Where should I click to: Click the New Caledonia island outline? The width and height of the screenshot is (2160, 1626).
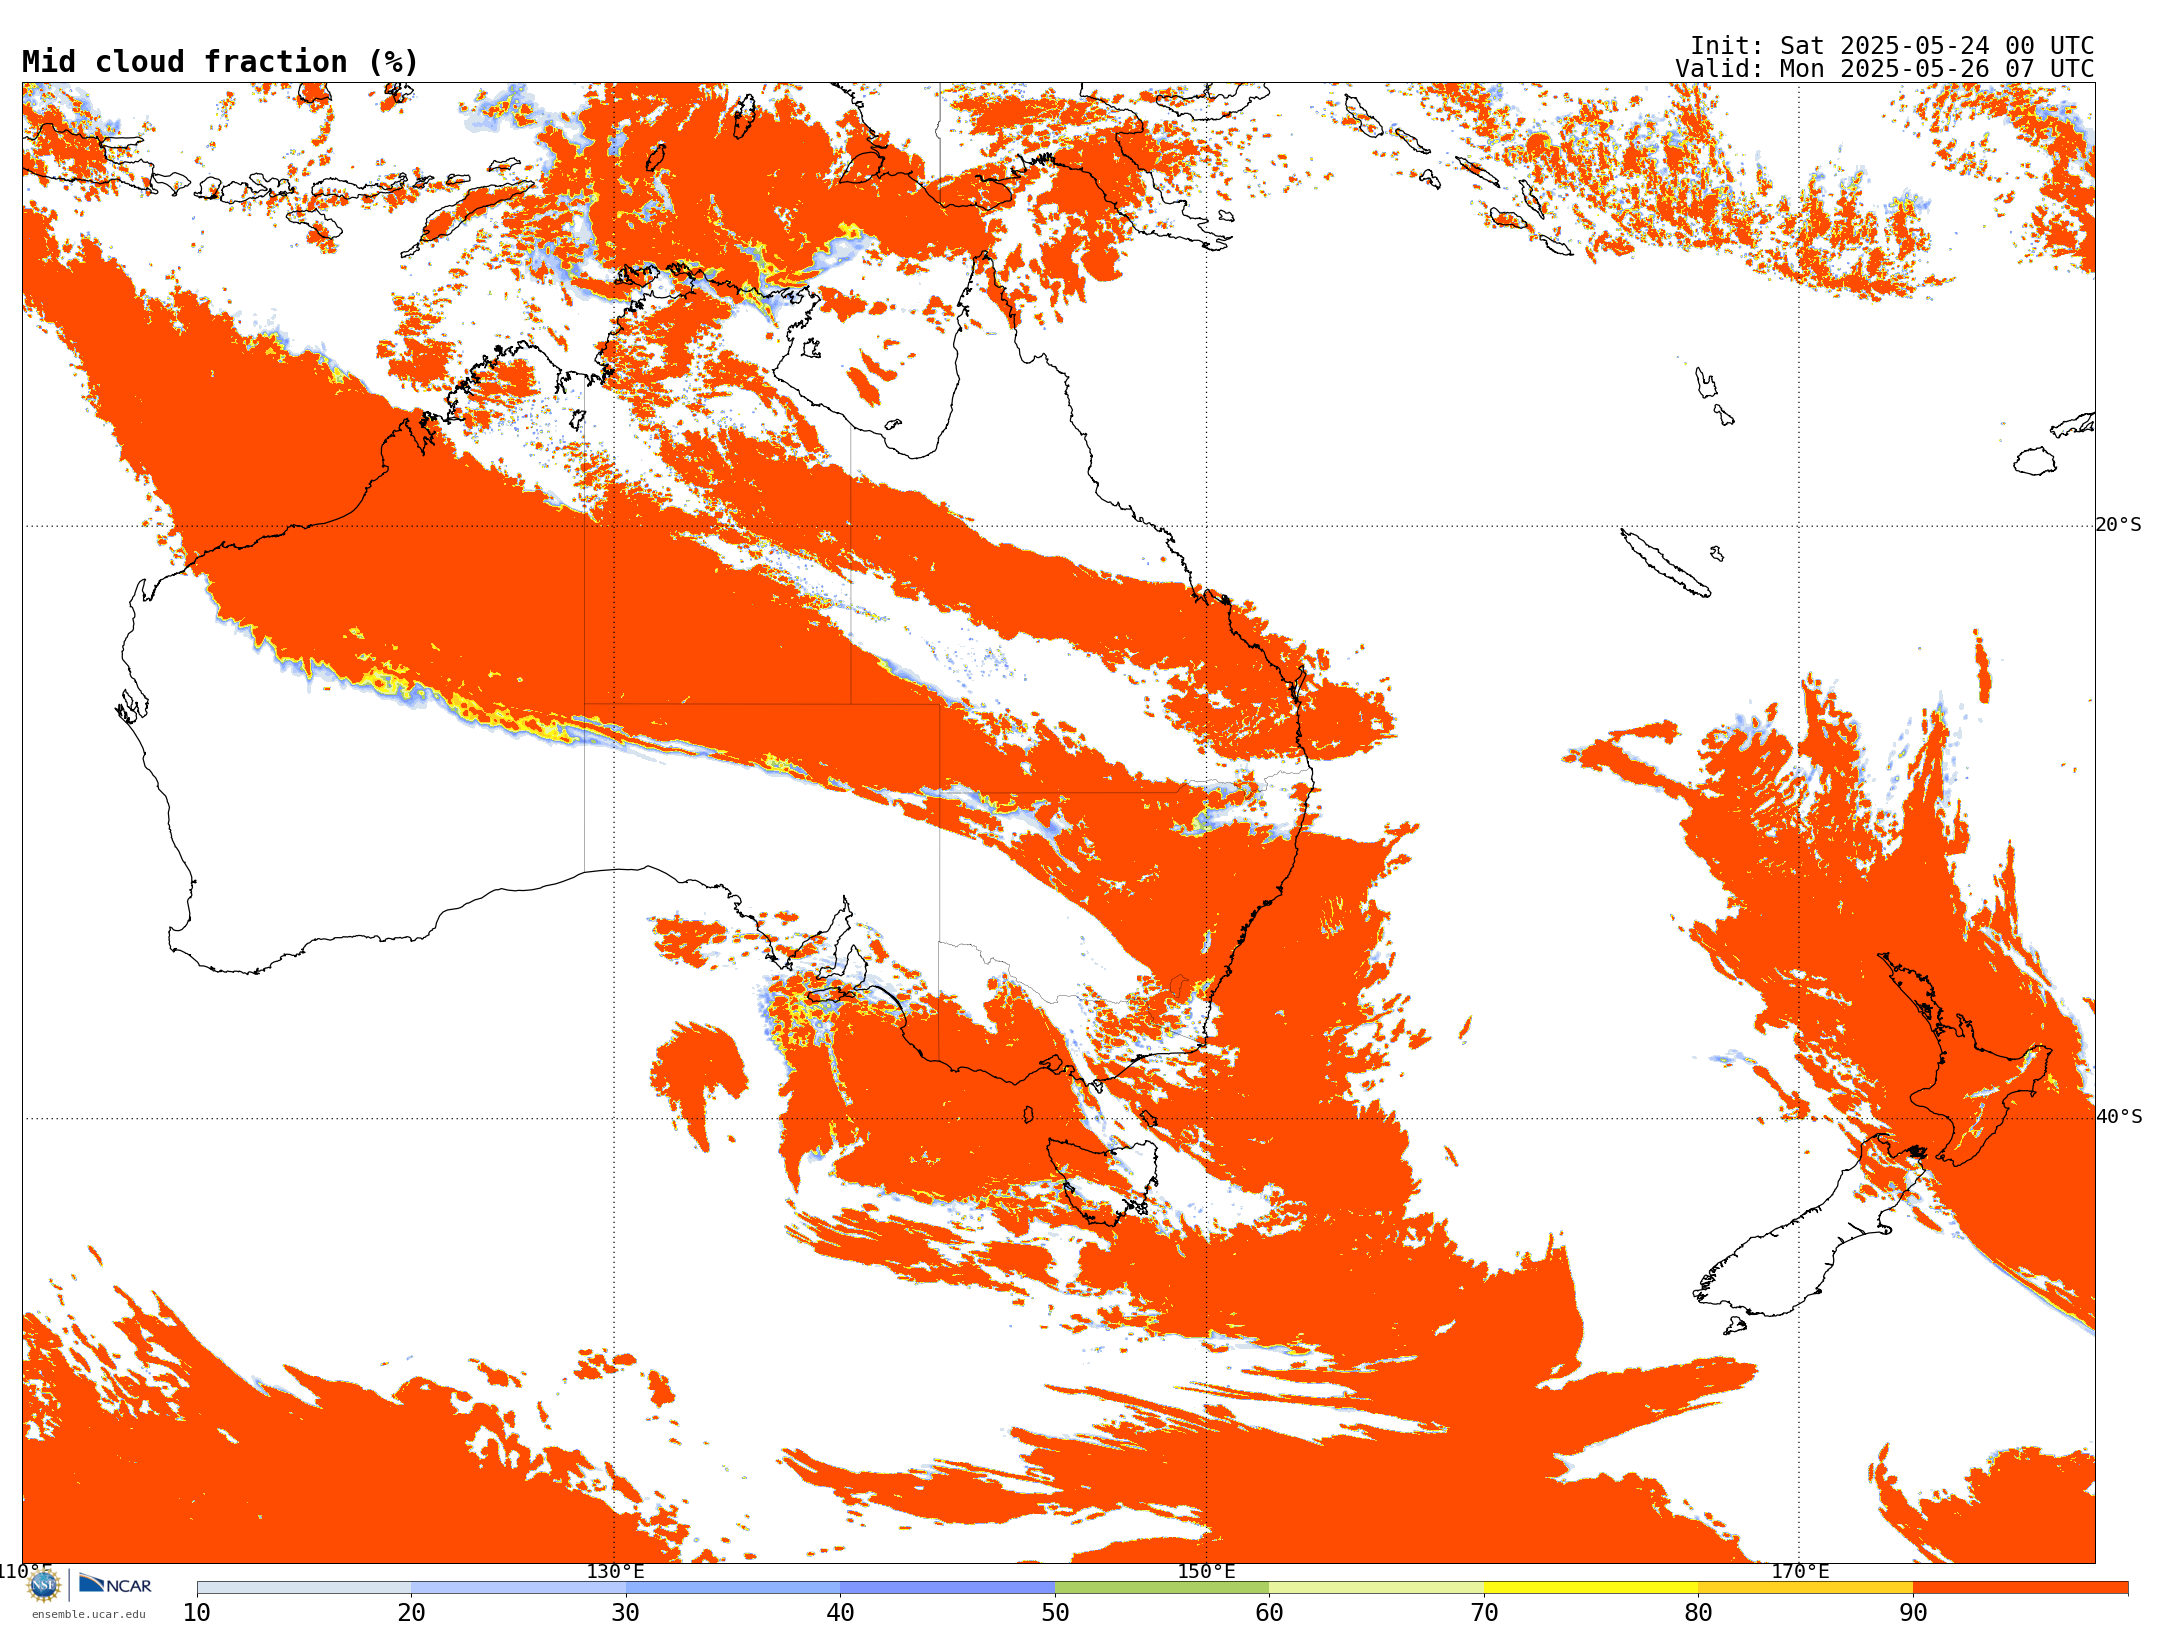coord(1665,563)
